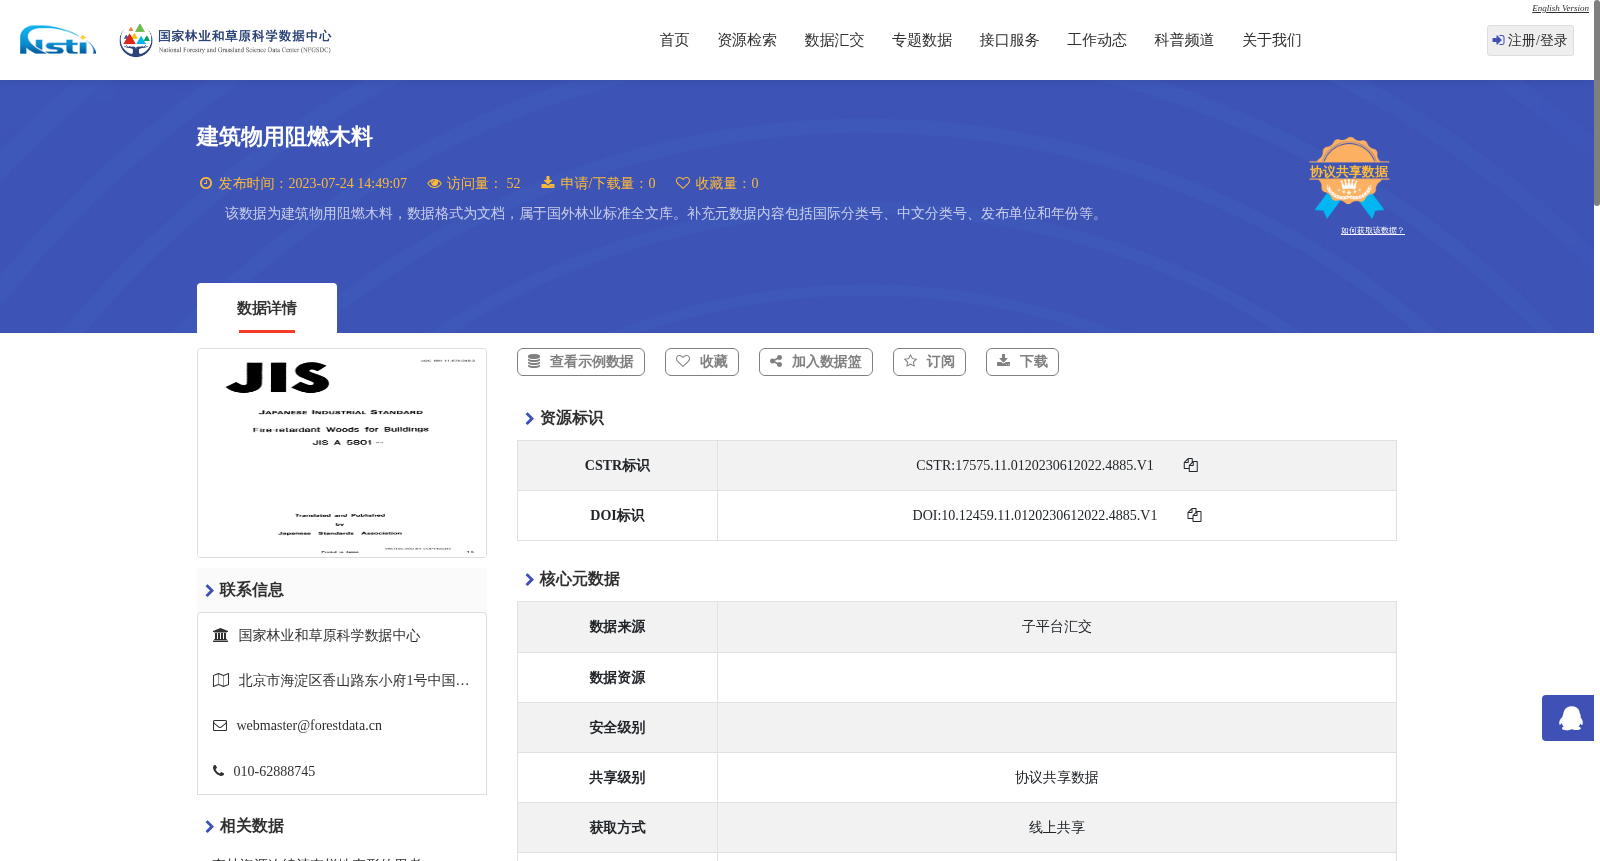Screen dimensions: 1600x861
Task: Click the National Forestry Data Center logo
Action: pos(225,40)
